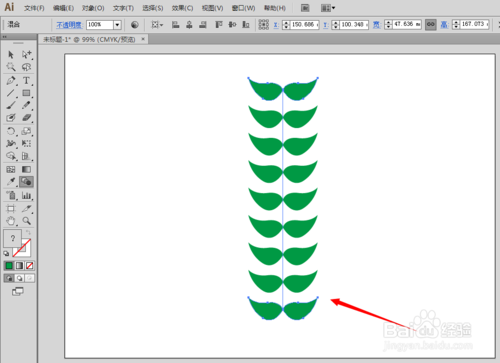Open the align-to selection dropdown
500x363 pixels.
(157, 25)
